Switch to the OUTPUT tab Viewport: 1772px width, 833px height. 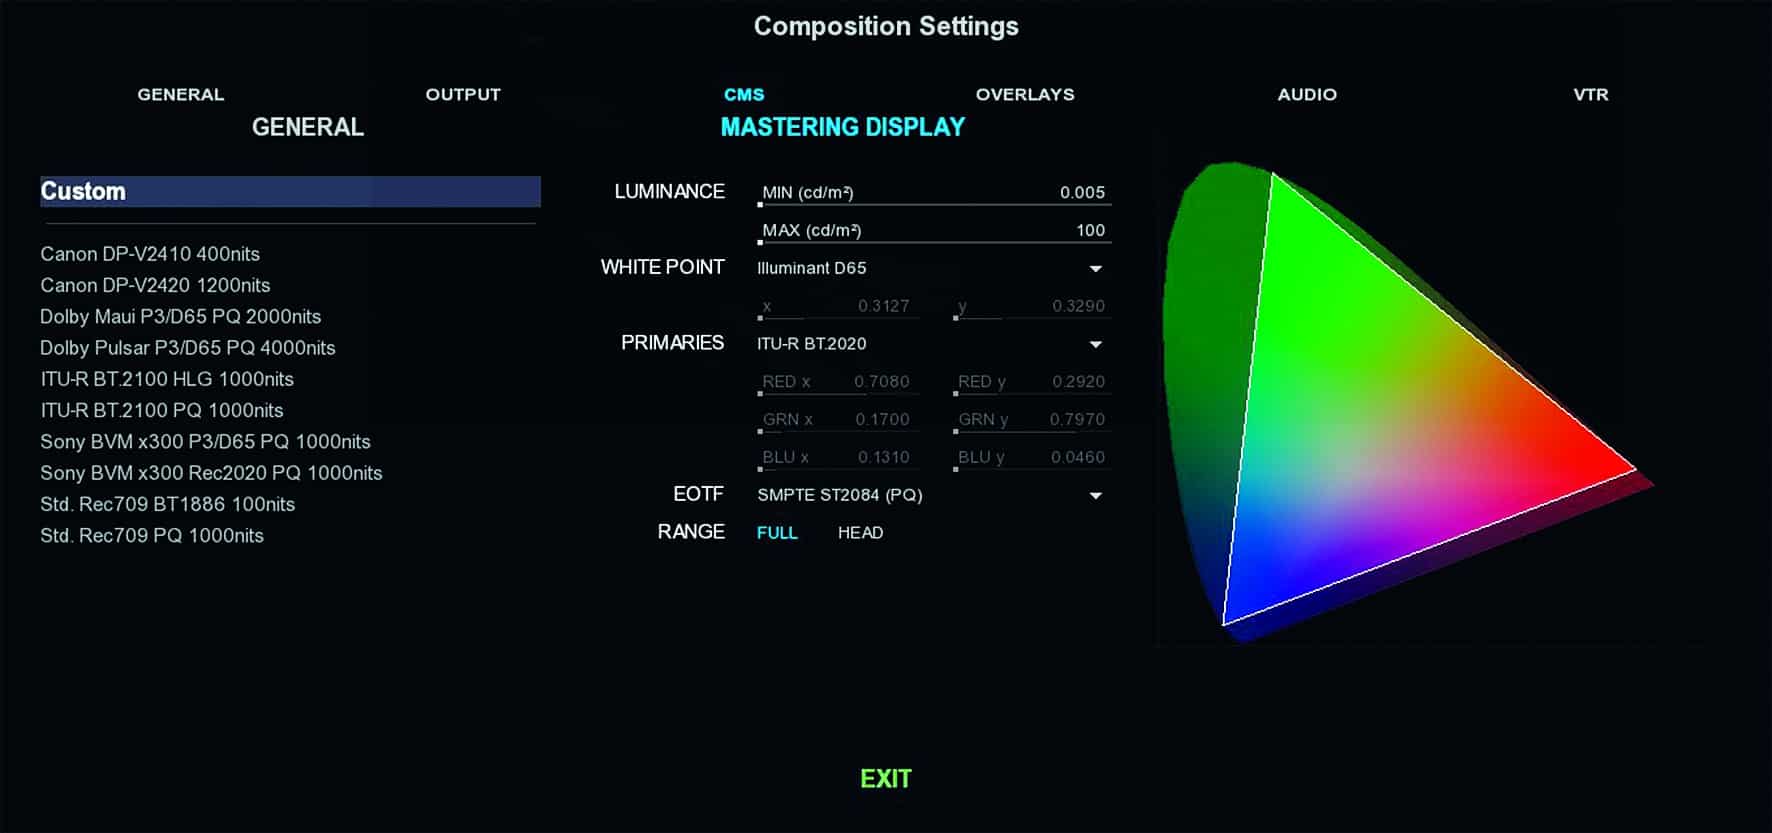tap(463, 95)
